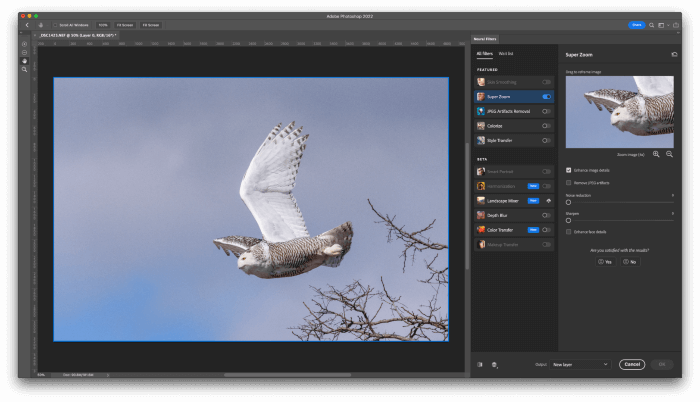This screenshot has height=402, width=700.
Task: Click the layers stack icon at panel bottom
Action: coord(494,365)
